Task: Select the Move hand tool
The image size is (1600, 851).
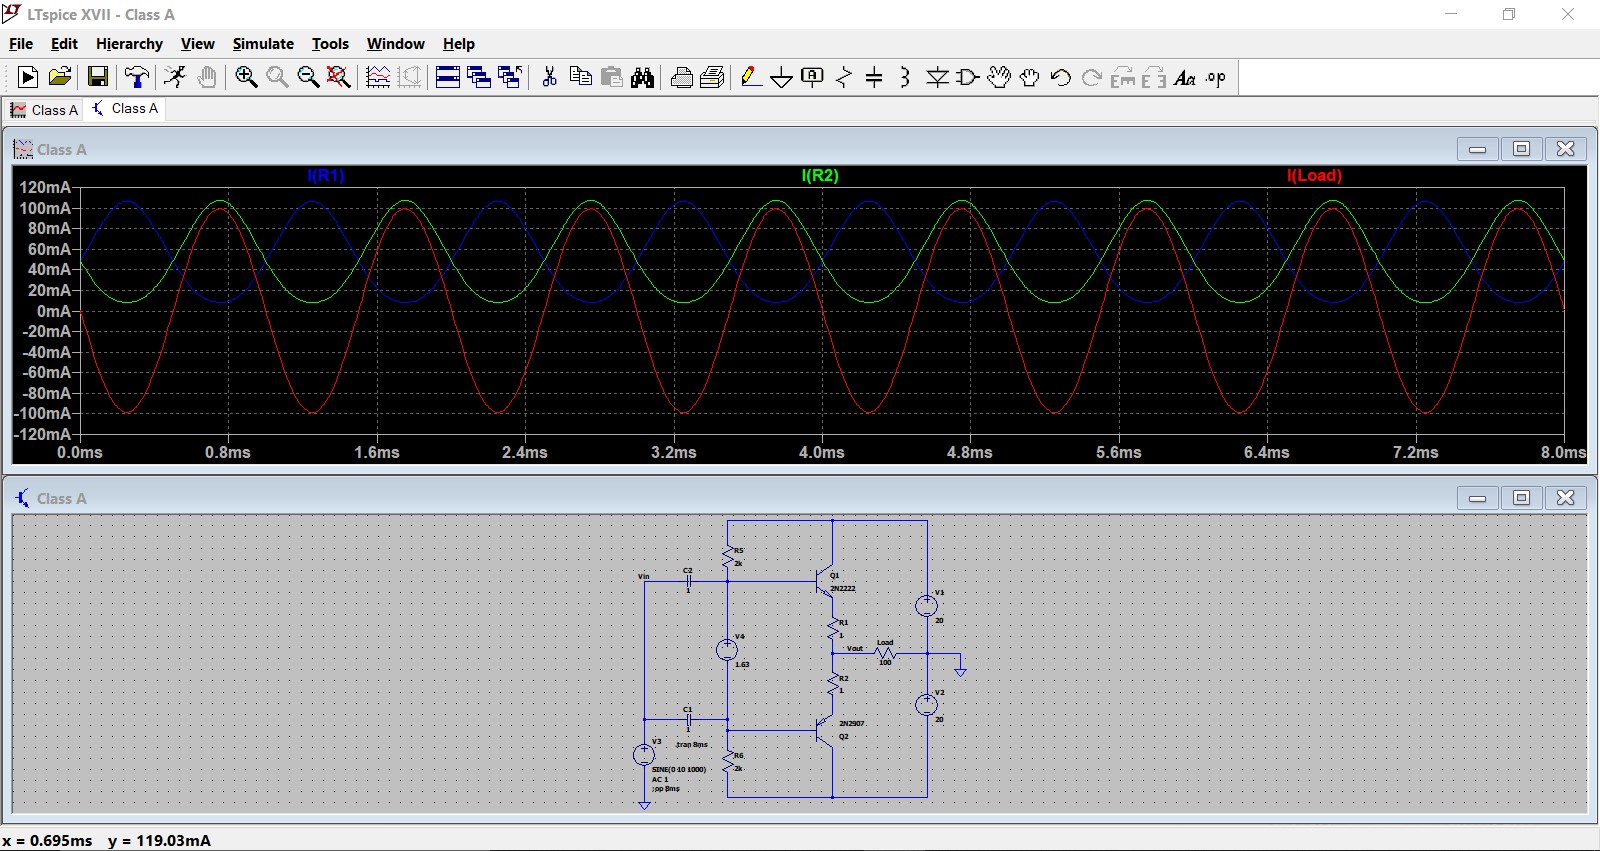Action: pyautogui.click(x=999, y=77)
